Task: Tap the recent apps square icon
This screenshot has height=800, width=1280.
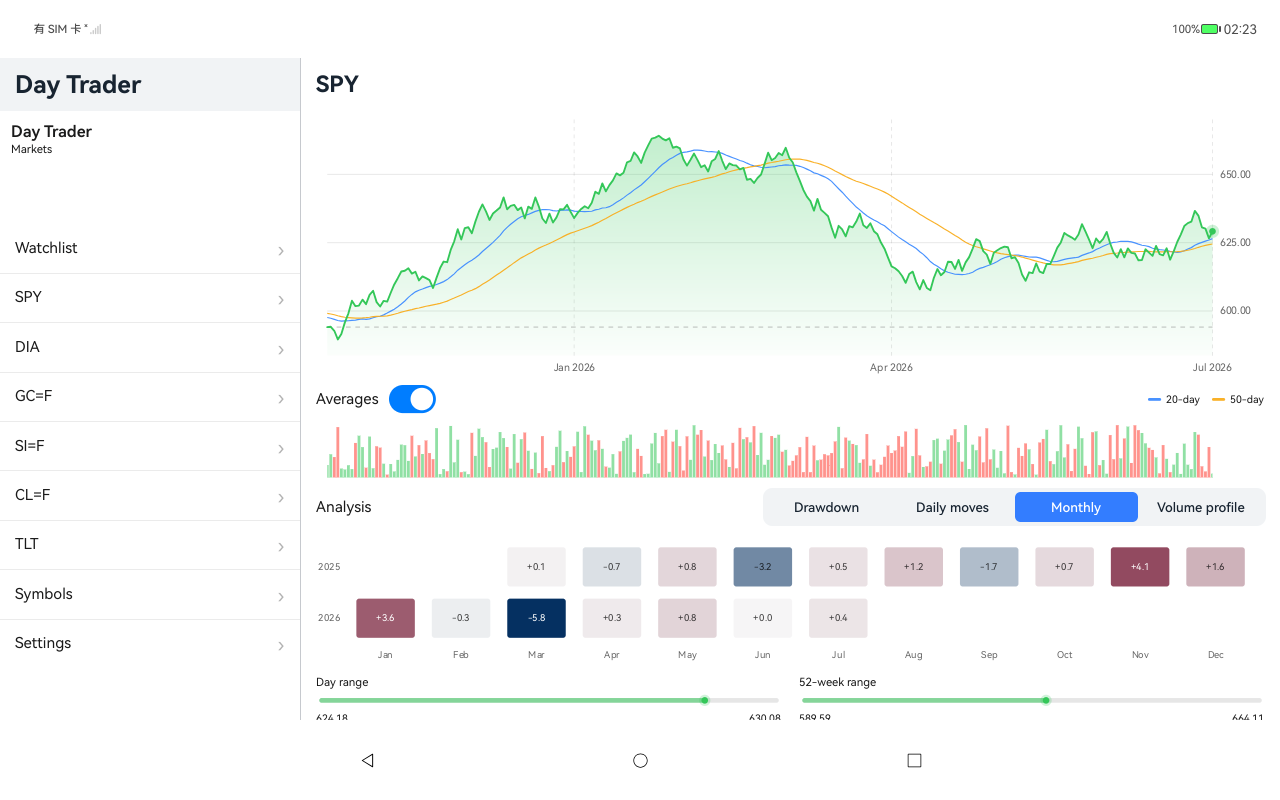Action: pyautogui.click(x=914, y=760)
